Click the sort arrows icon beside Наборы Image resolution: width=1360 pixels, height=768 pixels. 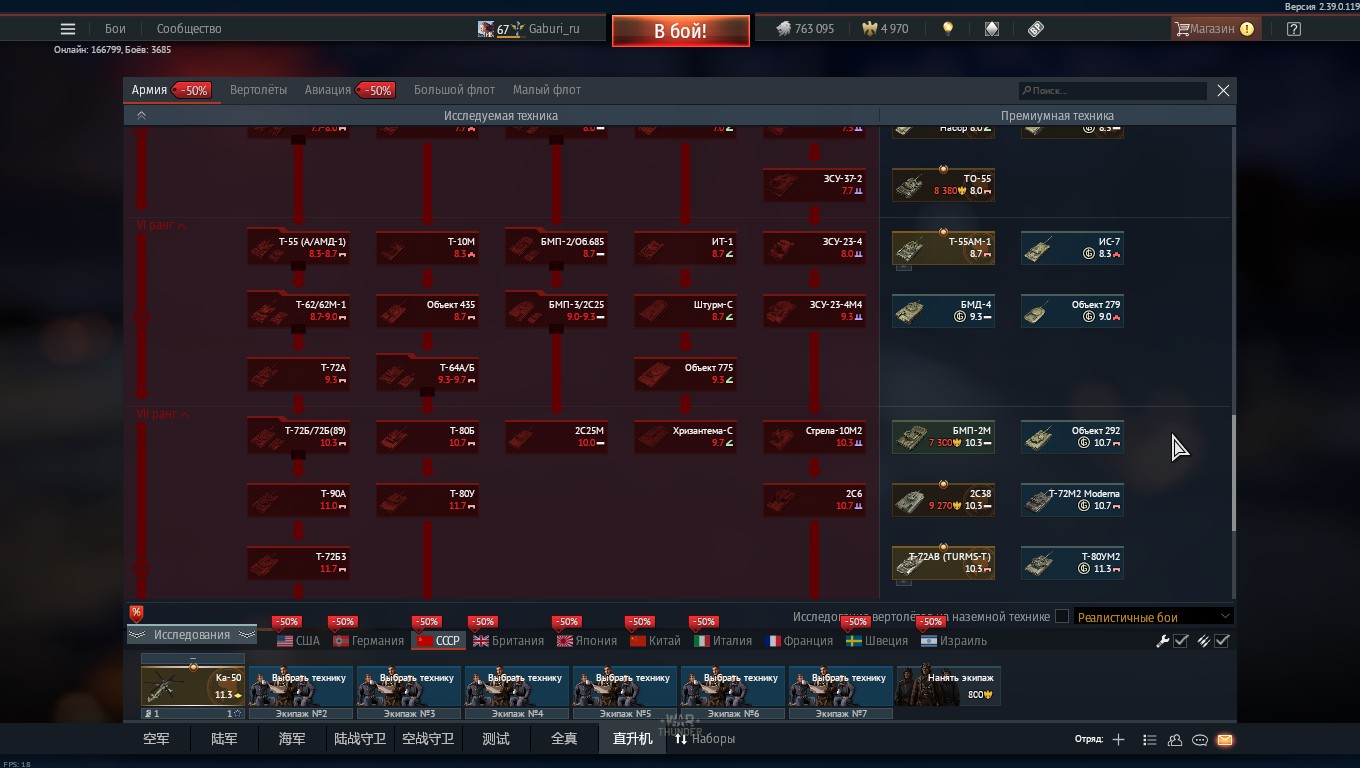click(x=681, y=739)
